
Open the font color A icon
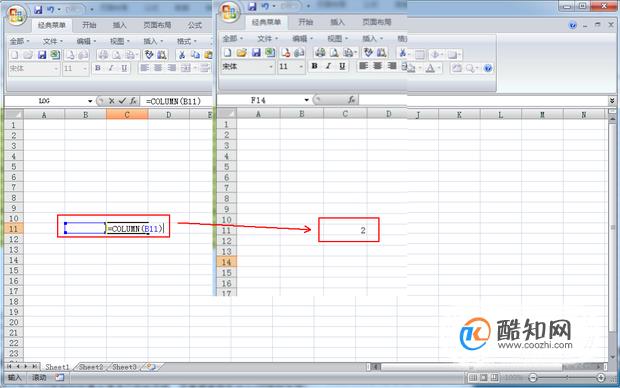tap(430, 68)
